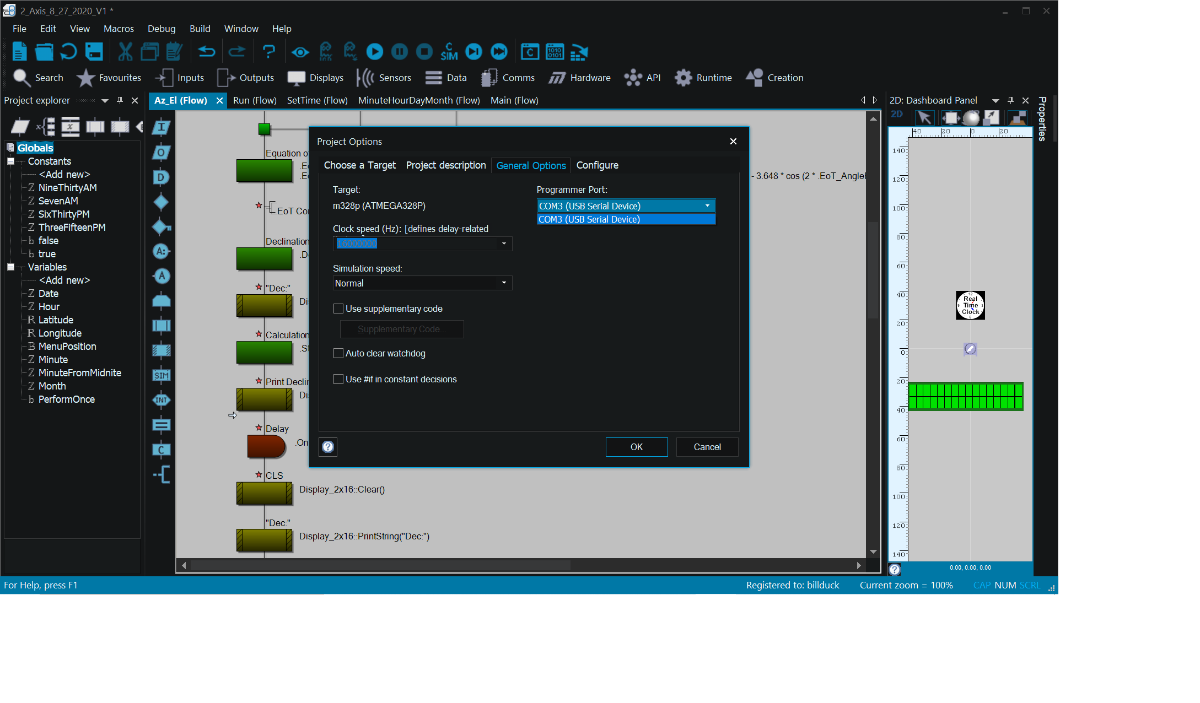Viewport: 1200px width, 703px height.
Task: Click the question mark help icon in toolbar
Action: 269,52
